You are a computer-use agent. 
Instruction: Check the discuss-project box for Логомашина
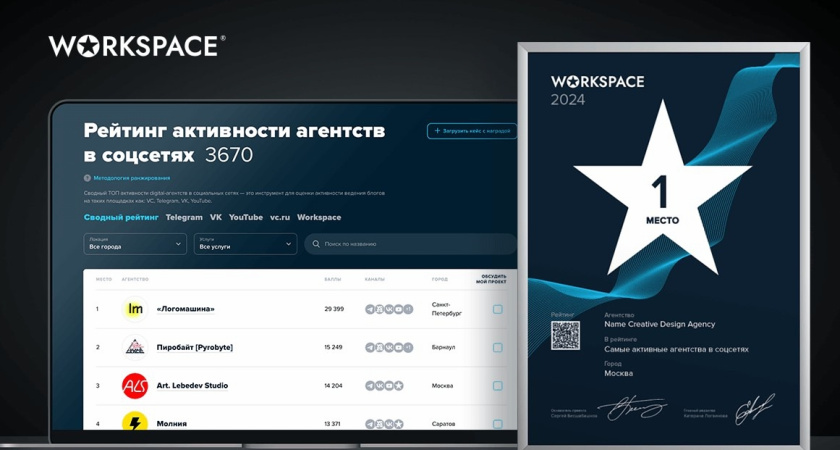pyautogui.click(x=498, y=309)
